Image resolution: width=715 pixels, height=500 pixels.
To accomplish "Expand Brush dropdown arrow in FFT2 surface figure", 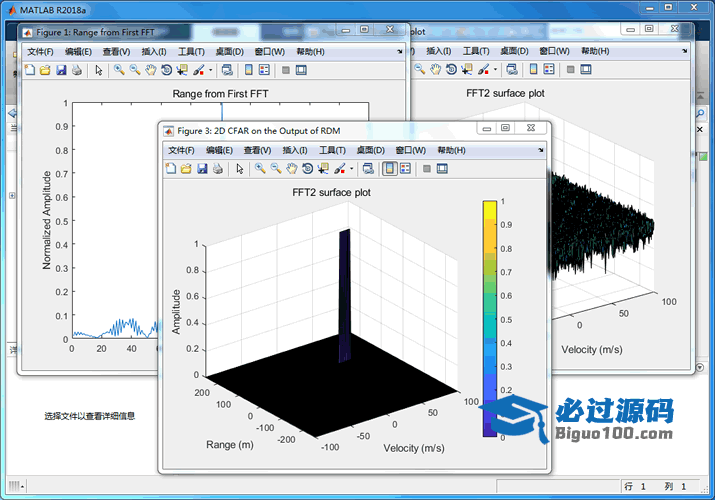I will [496, 70].
